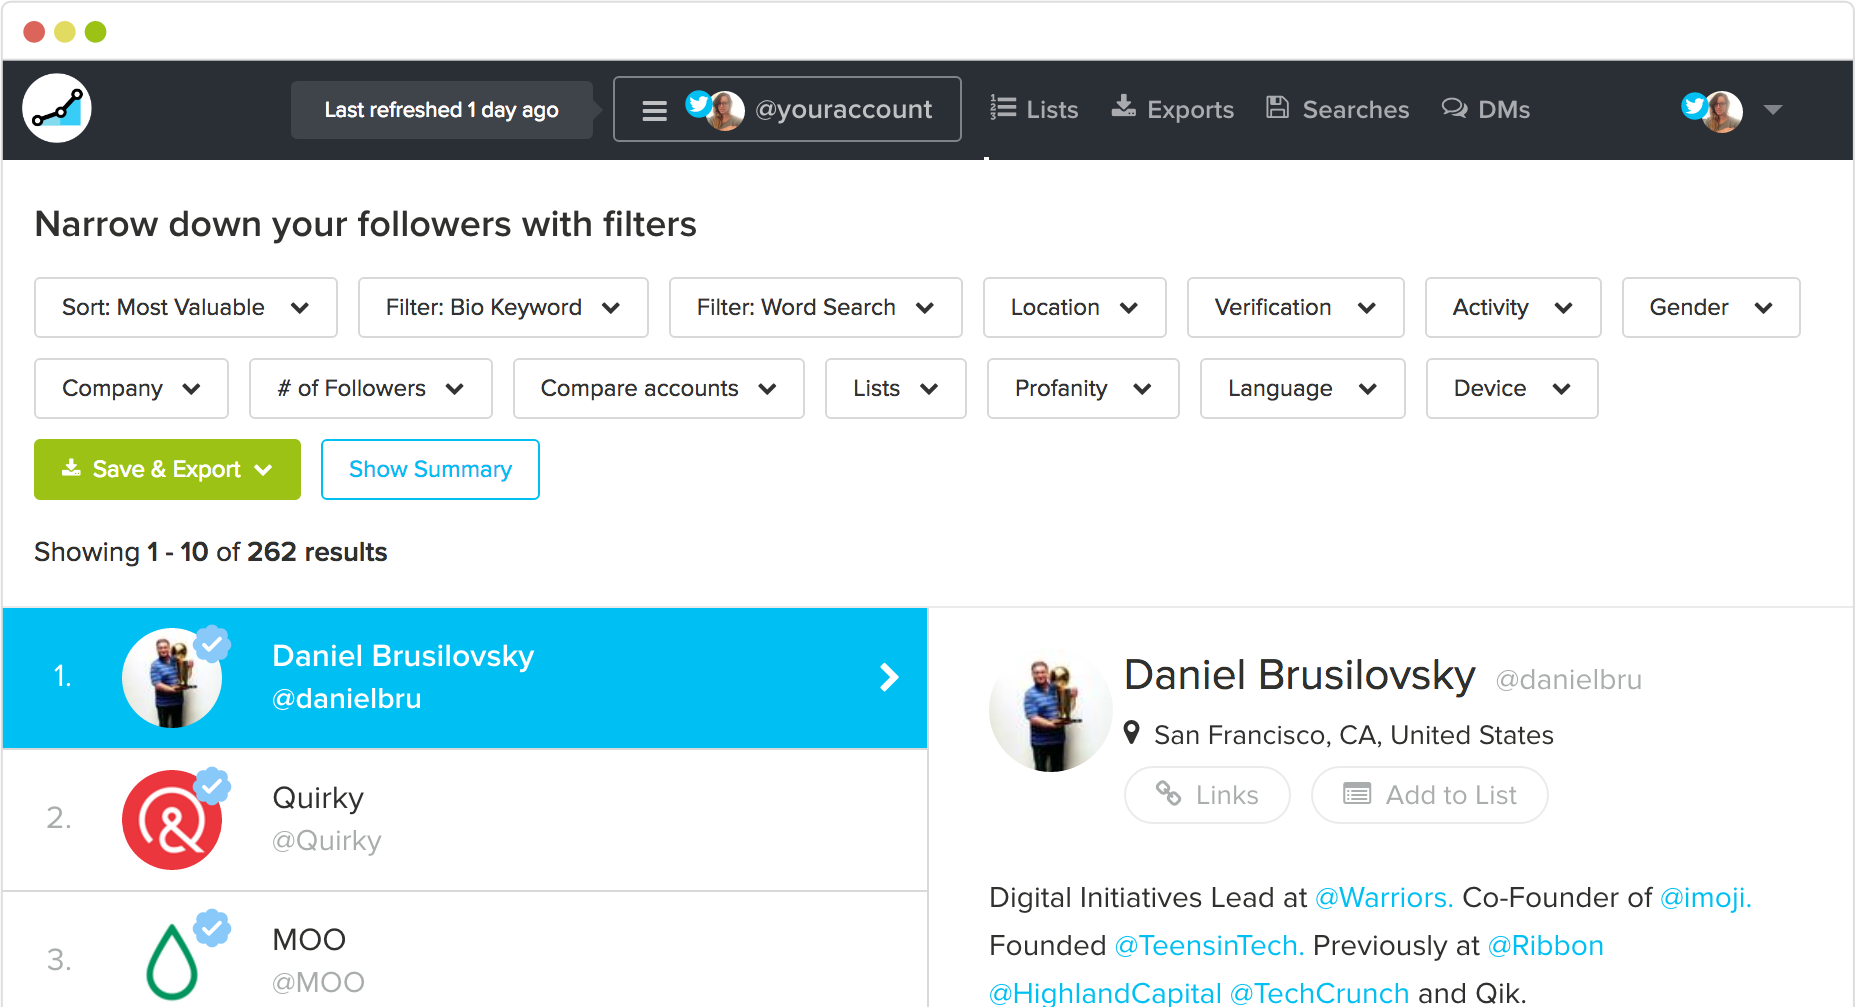Screen dimensions: 1855x1007
Task: Expand the # of Followers filter
Action: pos(370,389)
